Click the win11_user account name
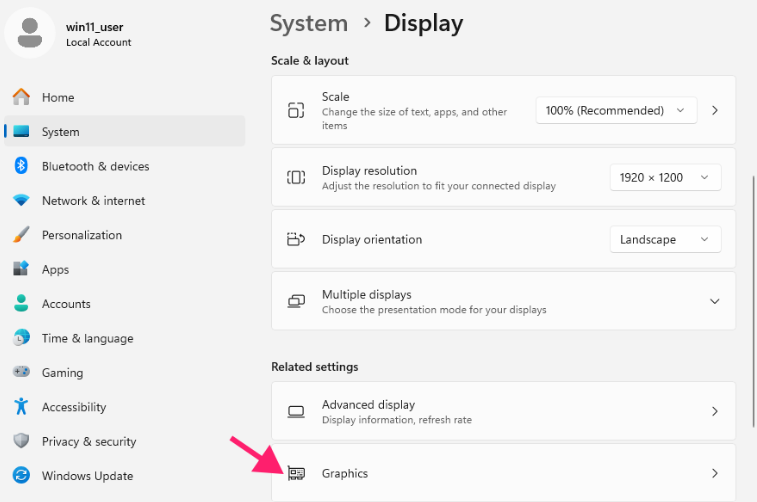 pos(95,27)
